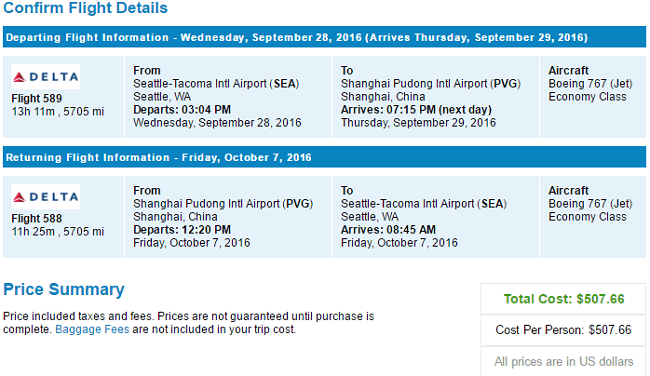Click the Price Summary heading

pyautogui.click(x=64, y=289)
